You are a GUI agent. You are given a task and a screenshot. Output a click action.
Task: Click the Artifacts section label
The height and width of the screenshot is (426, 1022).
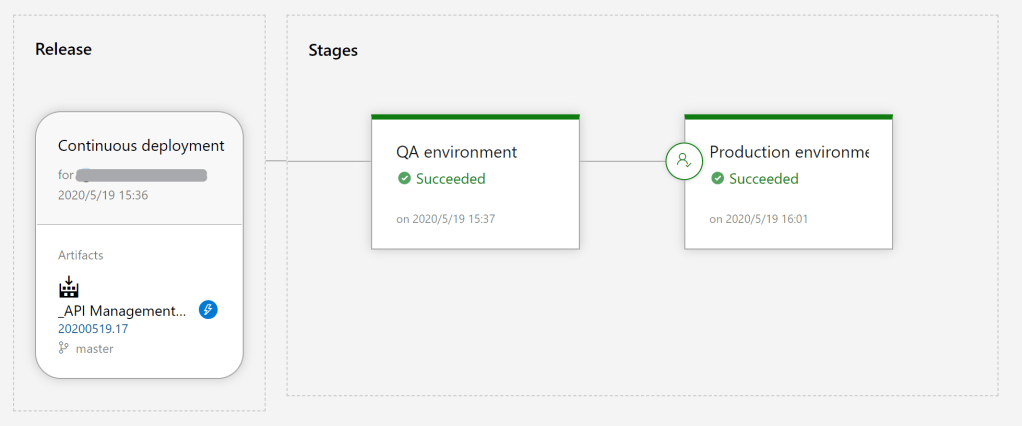point(80,255)
